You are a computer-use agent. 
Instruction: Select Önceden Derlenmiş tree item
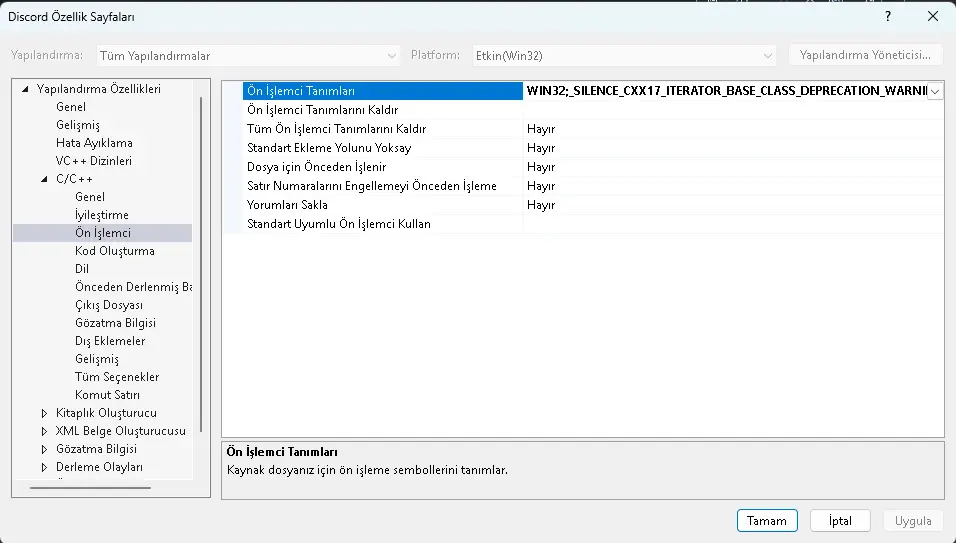(134, 286)
